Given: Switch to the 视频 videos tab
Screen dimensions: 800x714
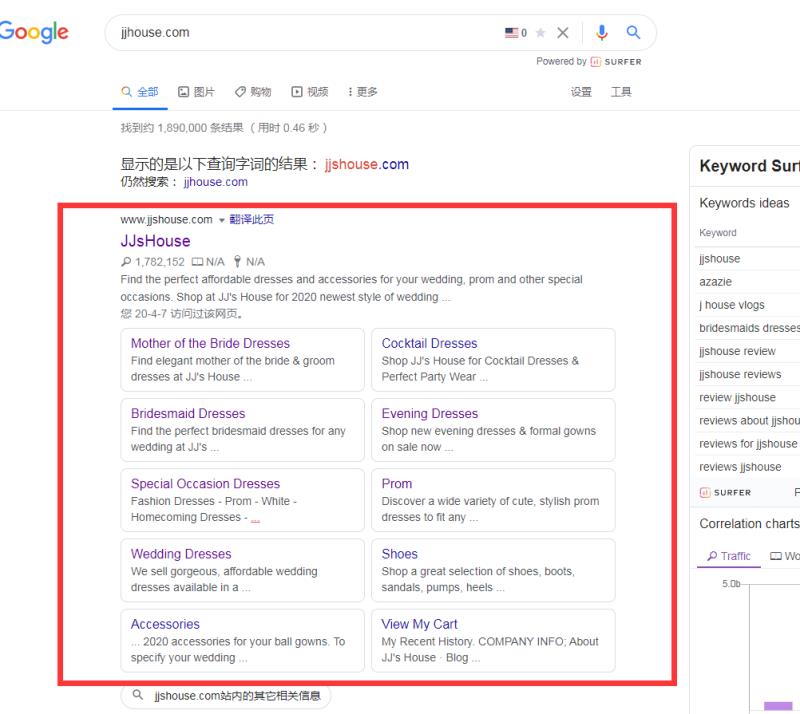Looking at the screenshot, I should tap(310, 92).
